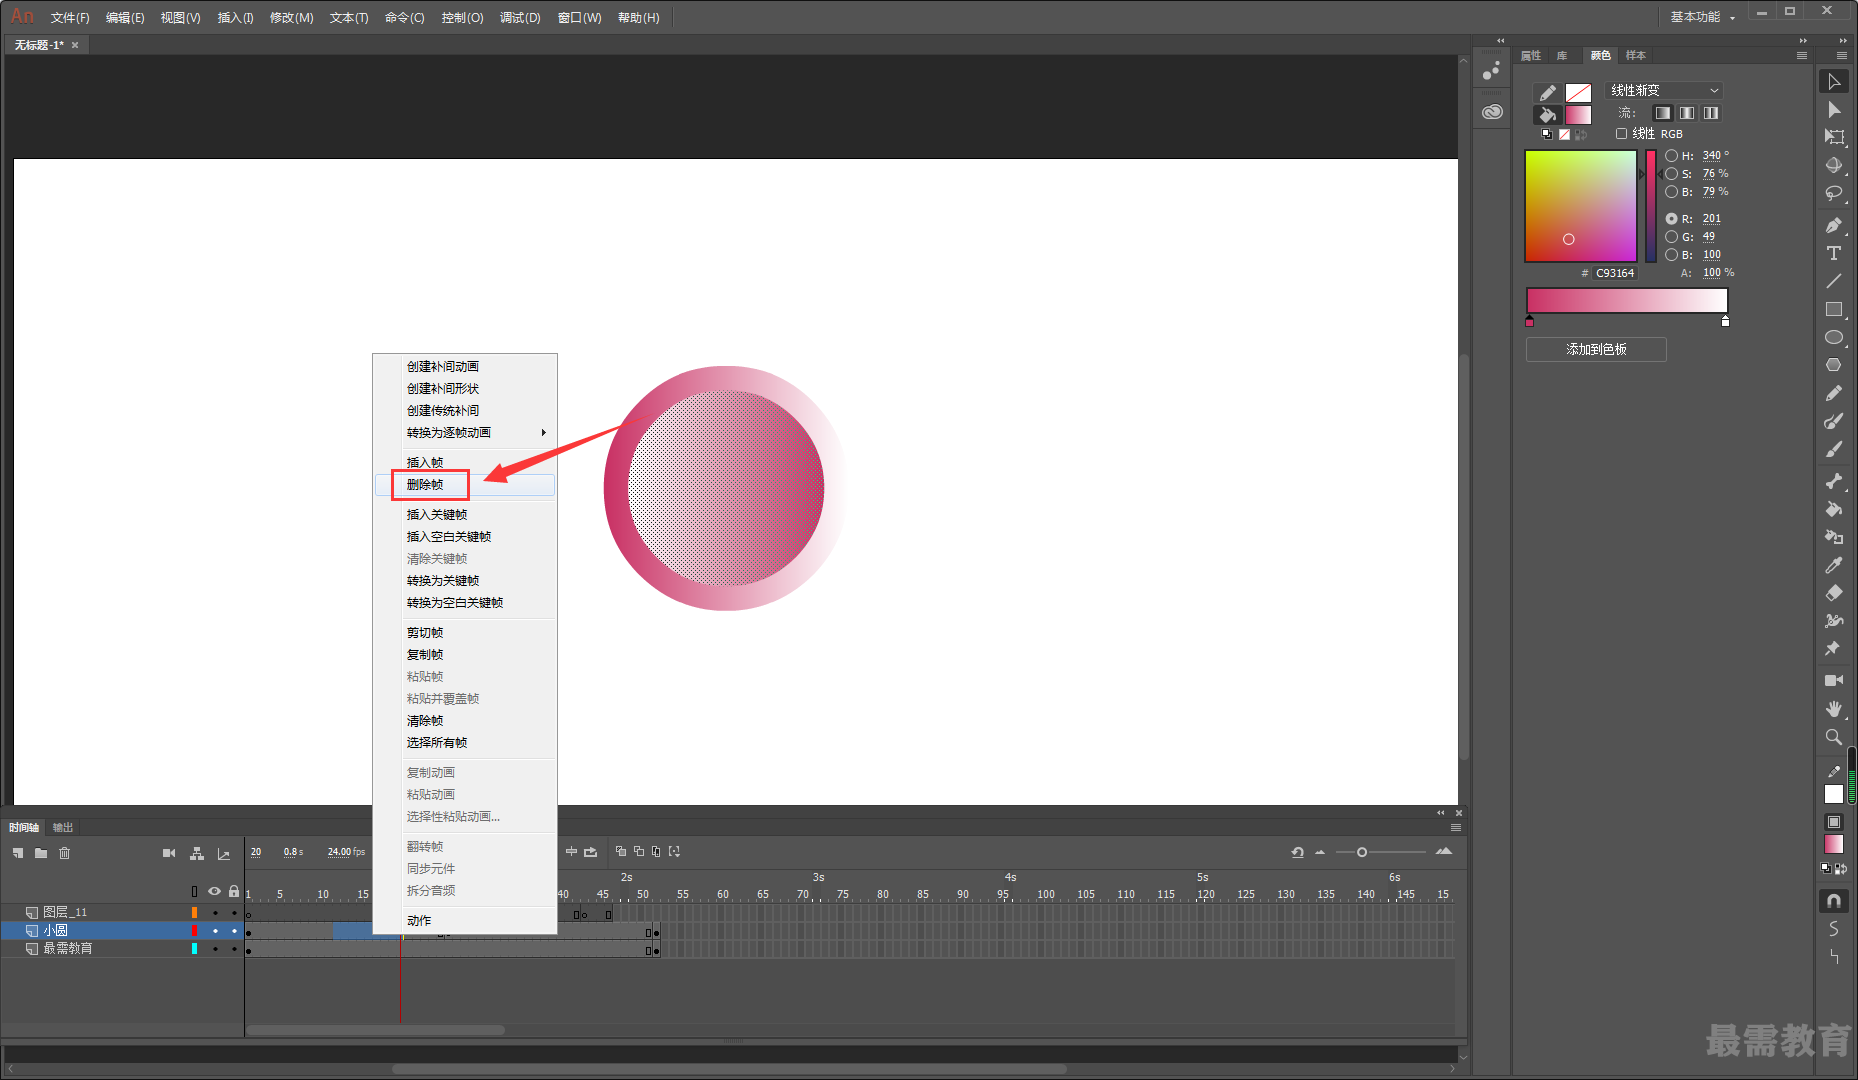Click the extend gradient flow button
Viewport: 1858px width, 1080px height.
click(x=1663, y=113)
